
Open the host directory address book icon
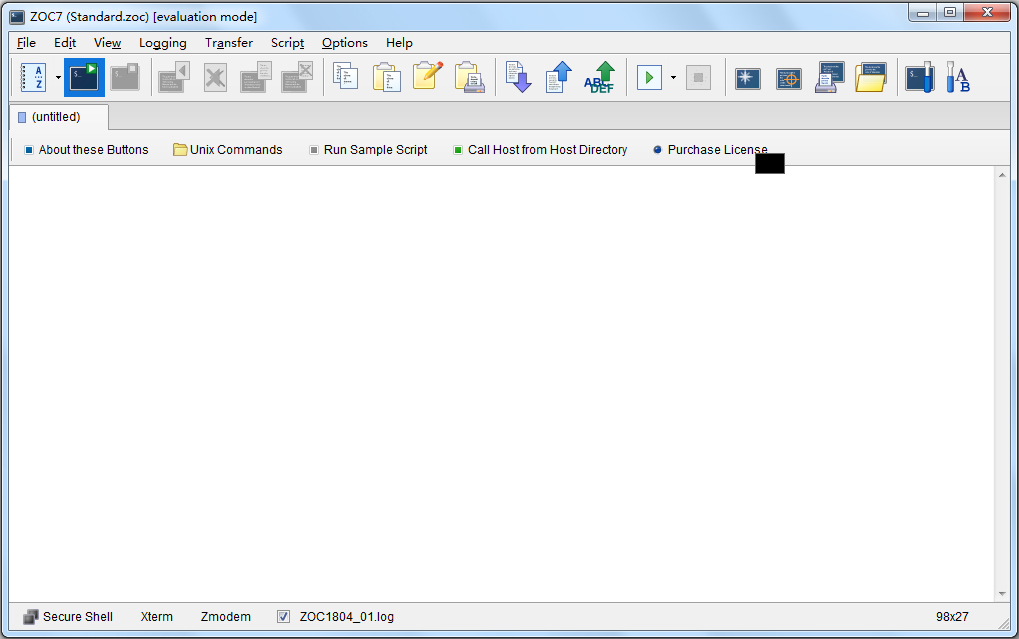pos(33,77)
